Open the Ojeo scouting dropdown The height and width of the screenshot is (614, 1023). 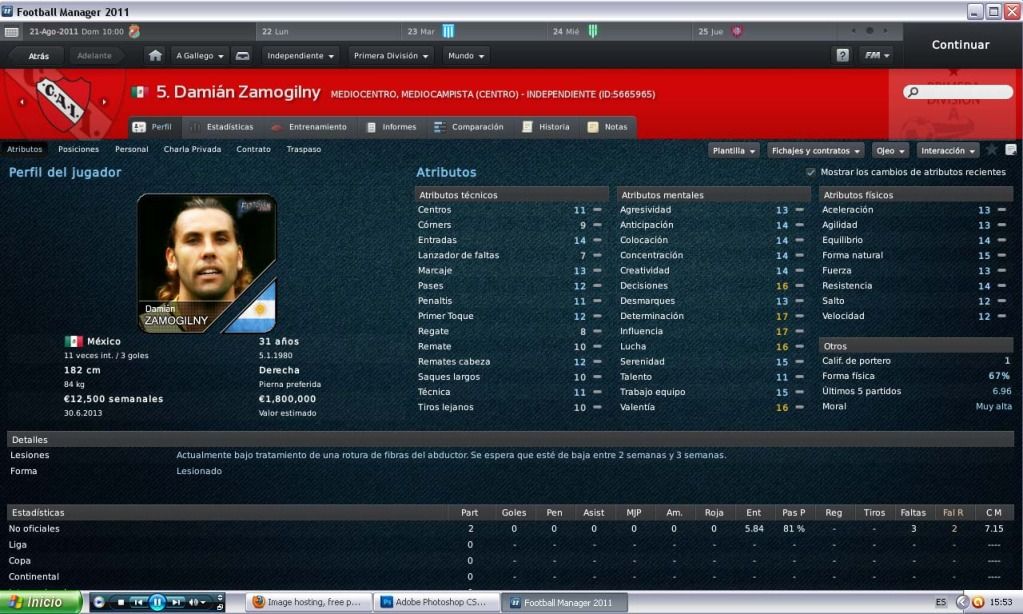pyautogui.click(x=891, y=151)
